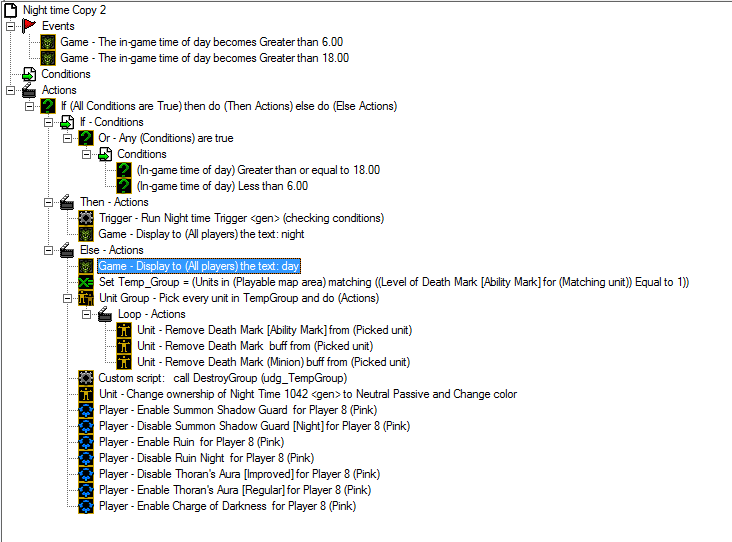Click the player icon of 'Enable Summon Shadow Guard'
732x542 pixels.
pos(86,410)
